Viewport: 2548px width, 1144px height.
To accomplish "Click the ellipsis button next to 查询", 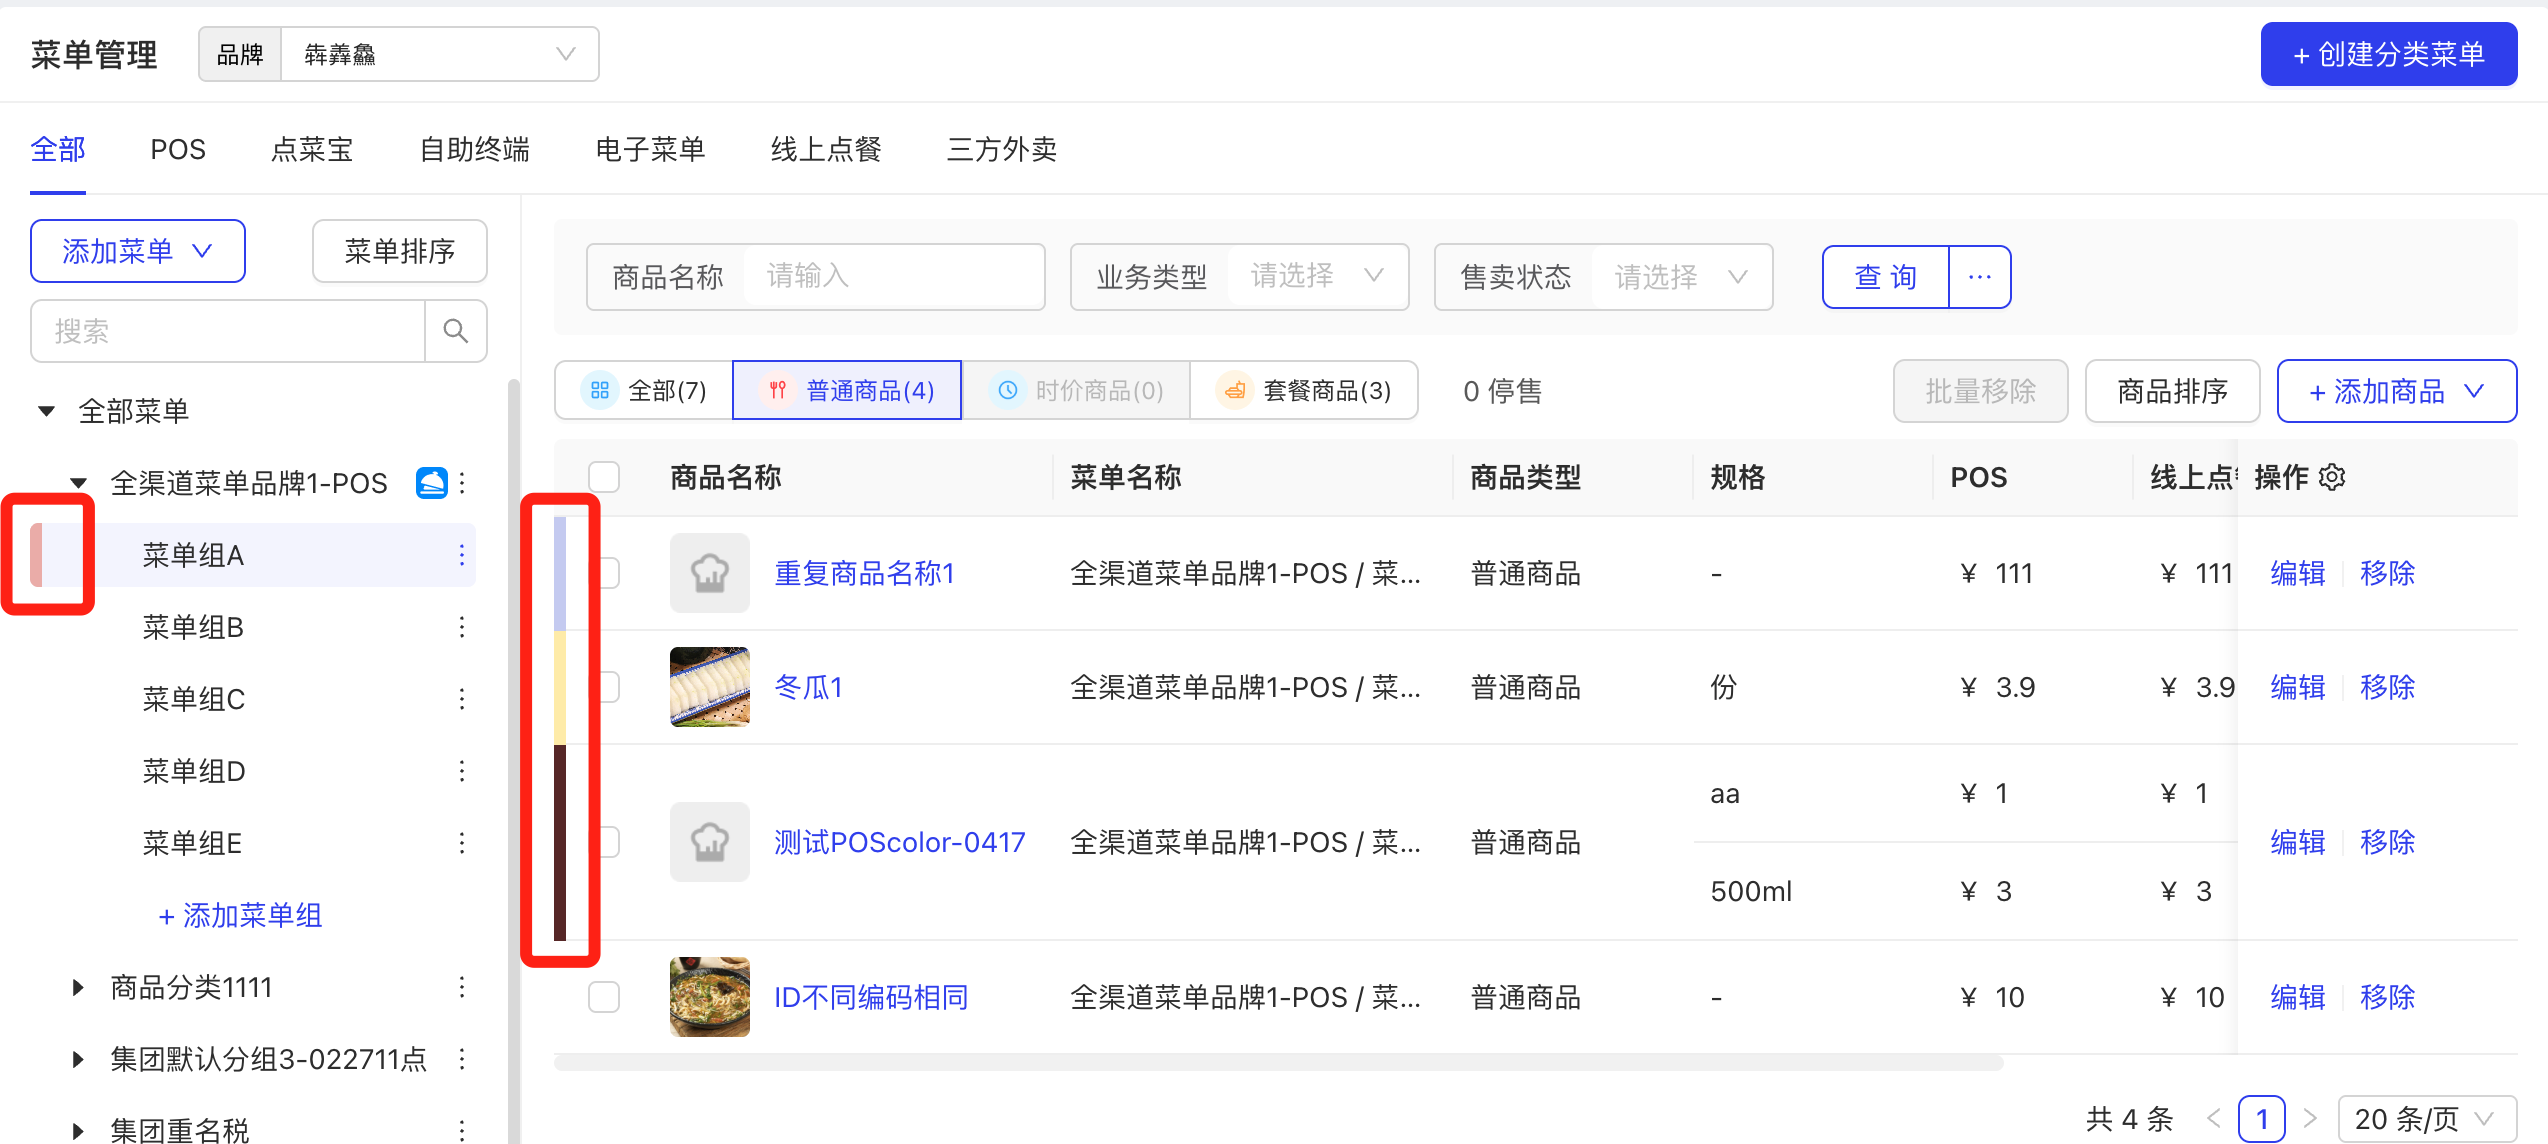I will [x=1979, y=277].
